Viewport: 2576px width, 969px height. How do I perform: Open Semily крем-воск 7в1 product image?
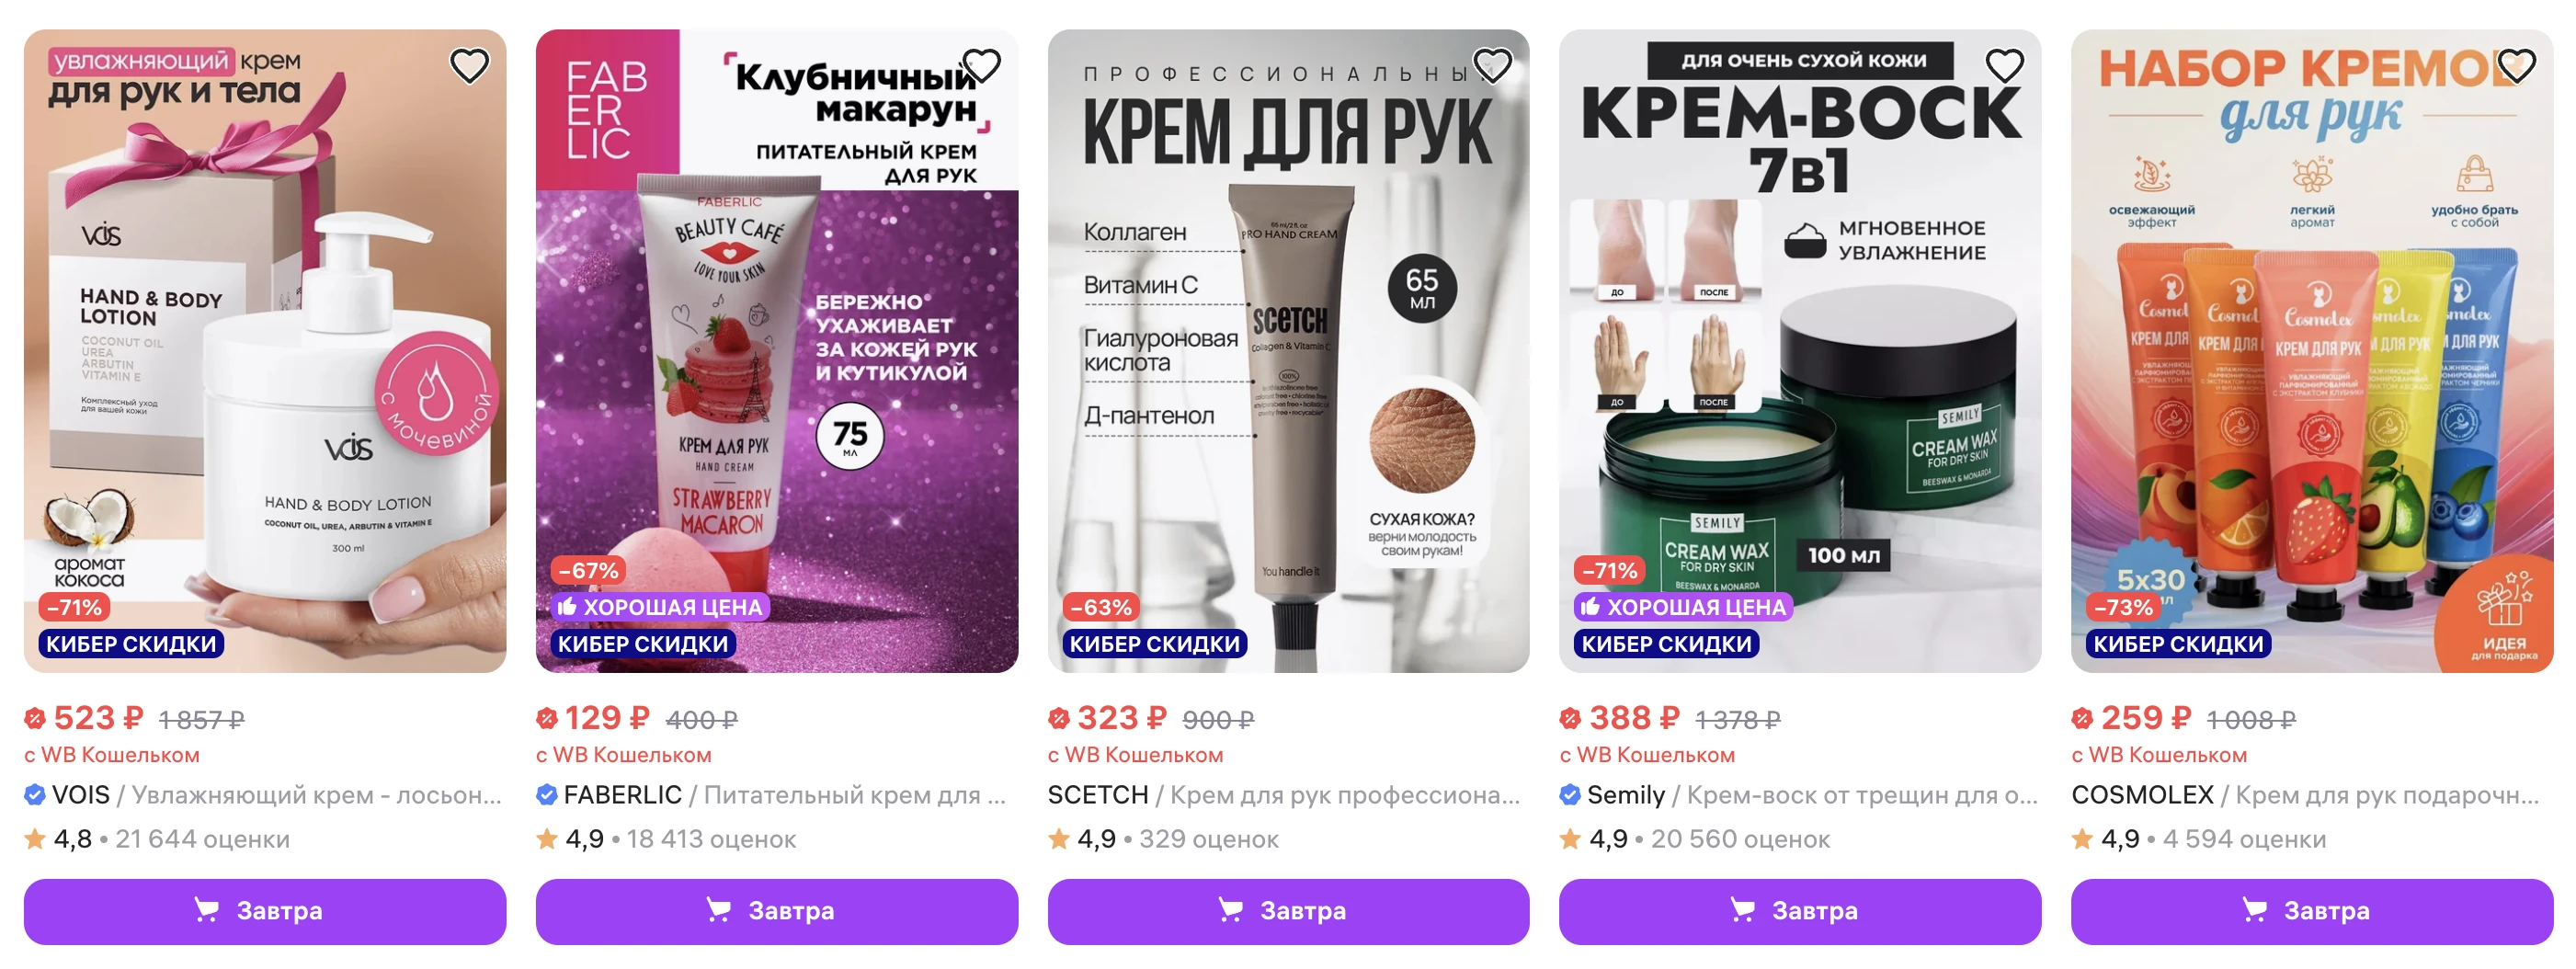[1800, 351]
